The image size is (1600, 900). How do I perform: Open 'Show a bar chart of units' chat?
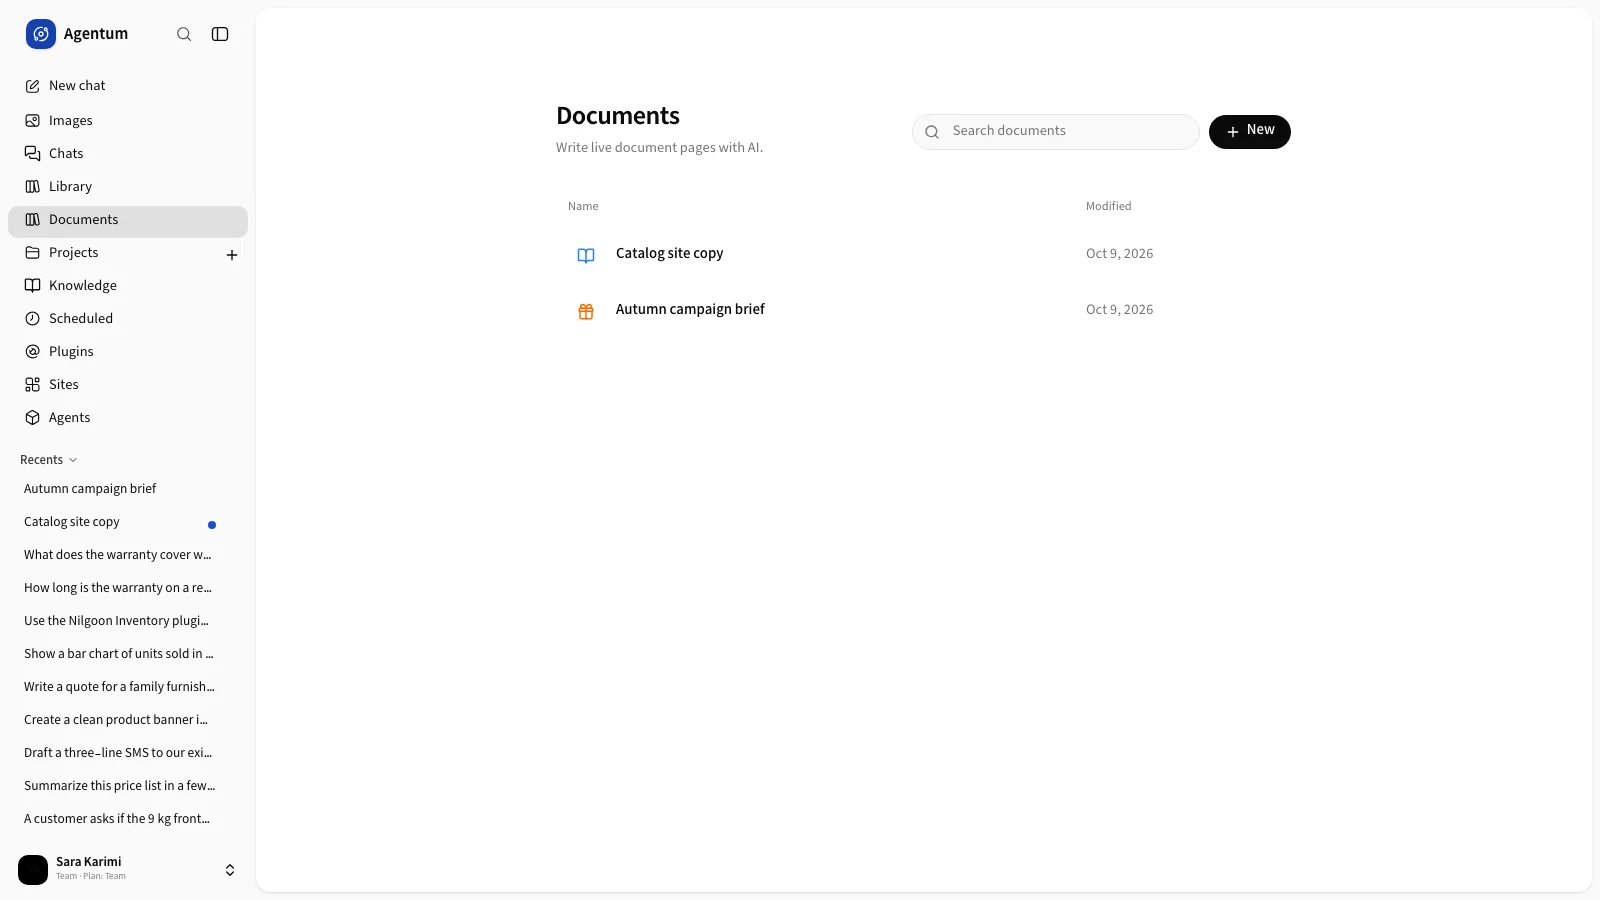click(x=120, y=654)
